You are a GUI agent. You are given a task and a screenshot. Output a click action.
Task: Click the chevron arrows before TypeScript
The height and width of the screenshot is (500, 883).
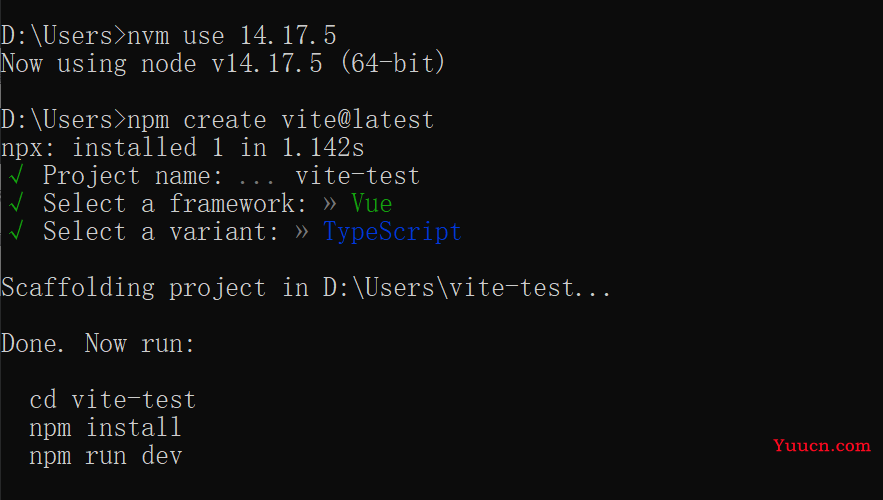pos(302,231)
